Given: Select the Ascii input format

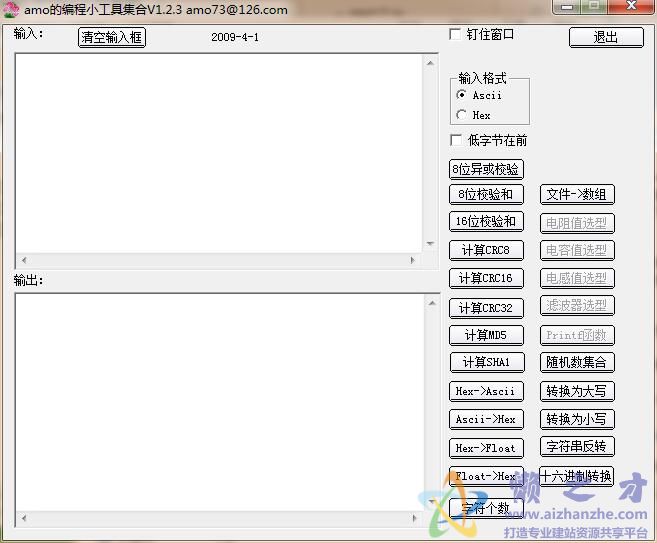Looking at the screenshot, I should click(x=461, y=95).
